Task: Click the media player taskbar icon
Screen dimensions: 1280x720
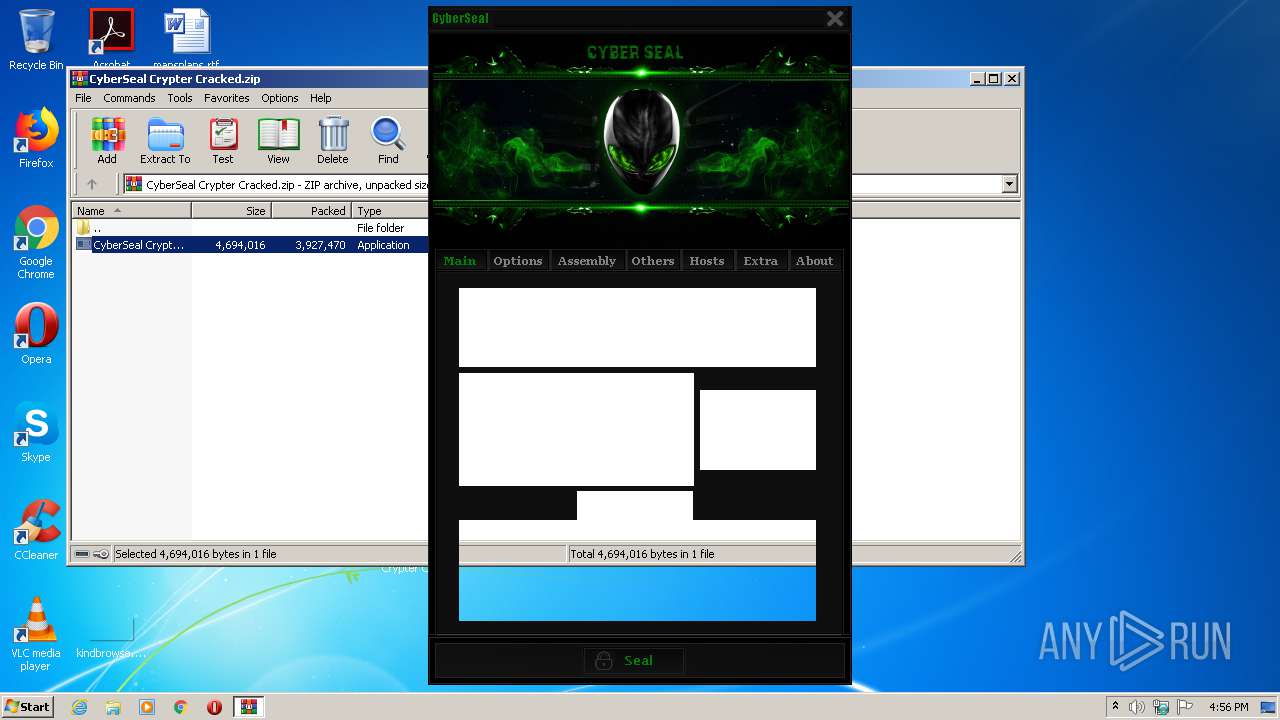Action: (x=147, y=707)
